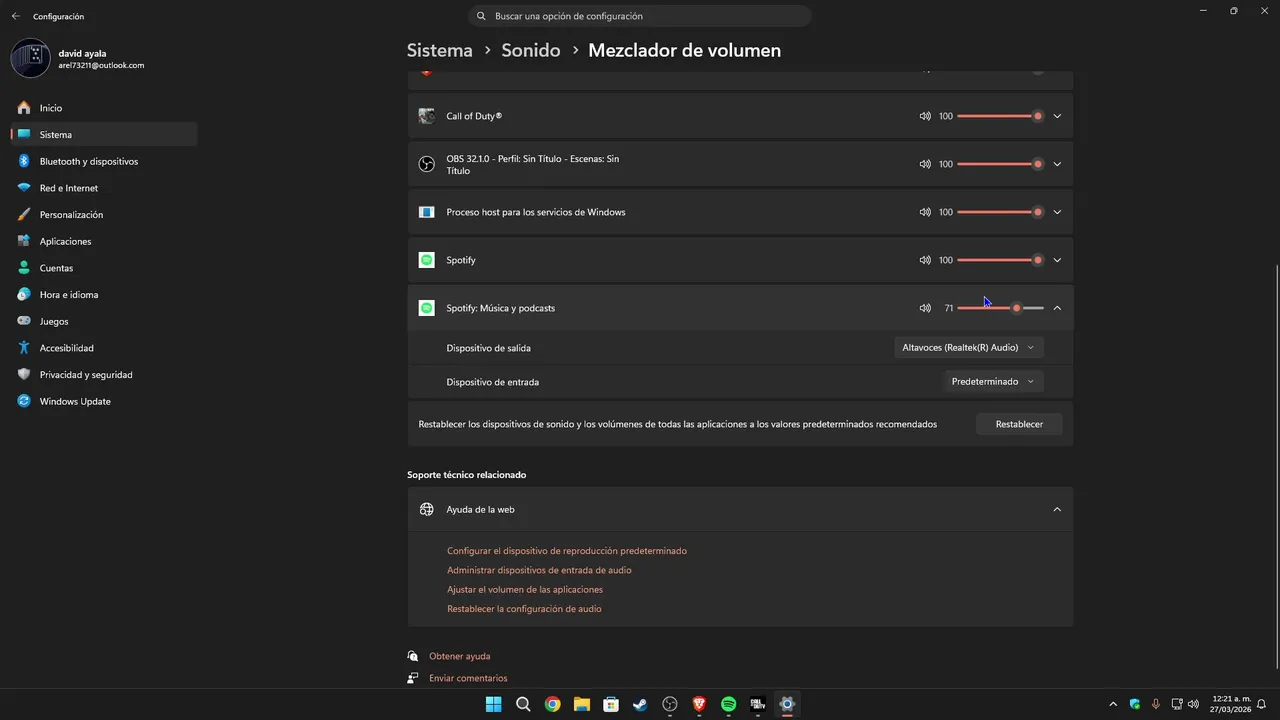Click the Bluetooth y dispositivos icon
Image resolution: width=1280 pixels, height=720 pixels.
click(24, 161)
